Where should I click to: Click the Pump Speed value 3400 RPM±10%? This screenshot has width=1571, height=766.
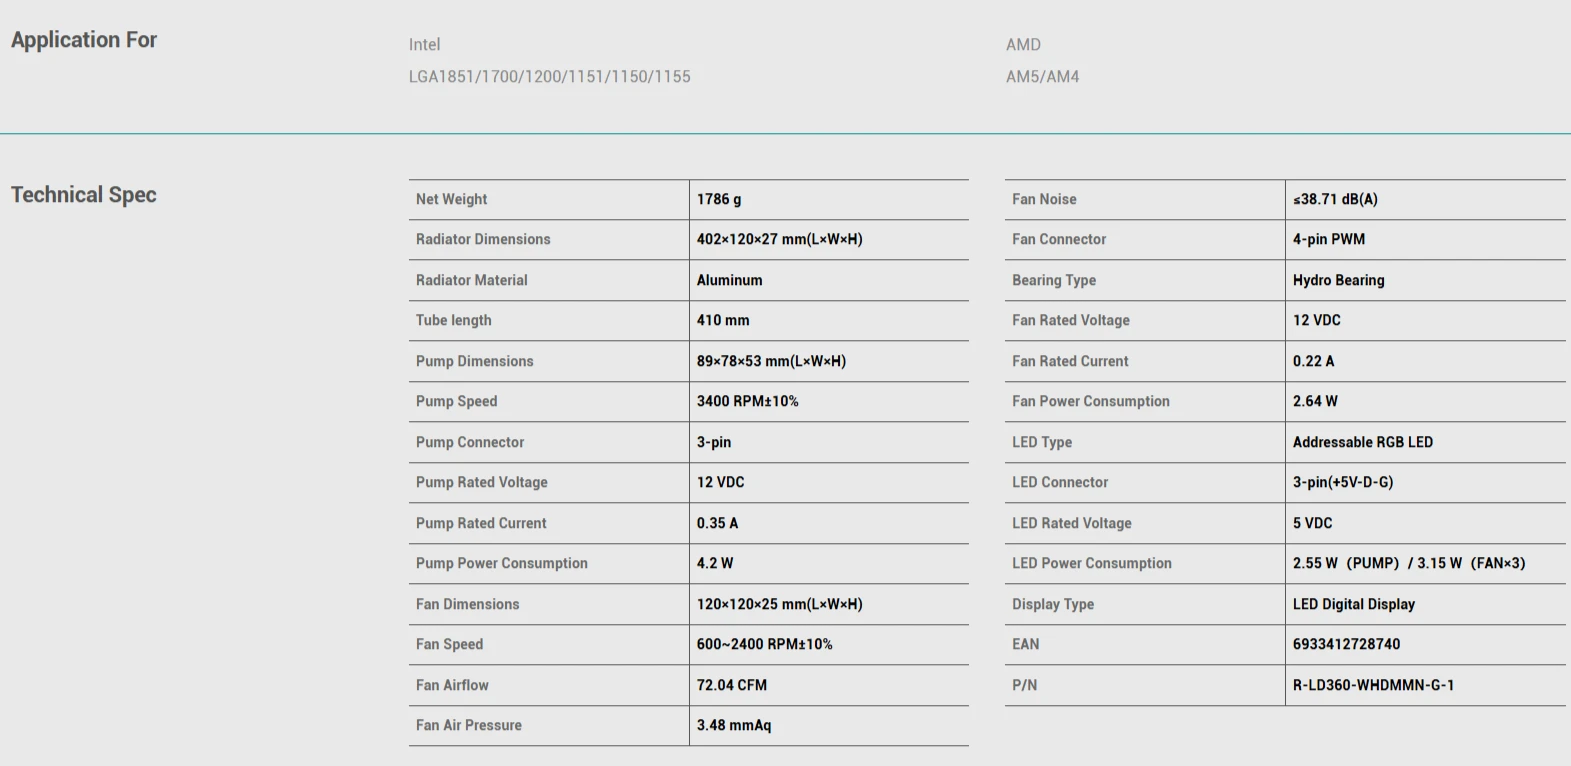coord(747,401)
